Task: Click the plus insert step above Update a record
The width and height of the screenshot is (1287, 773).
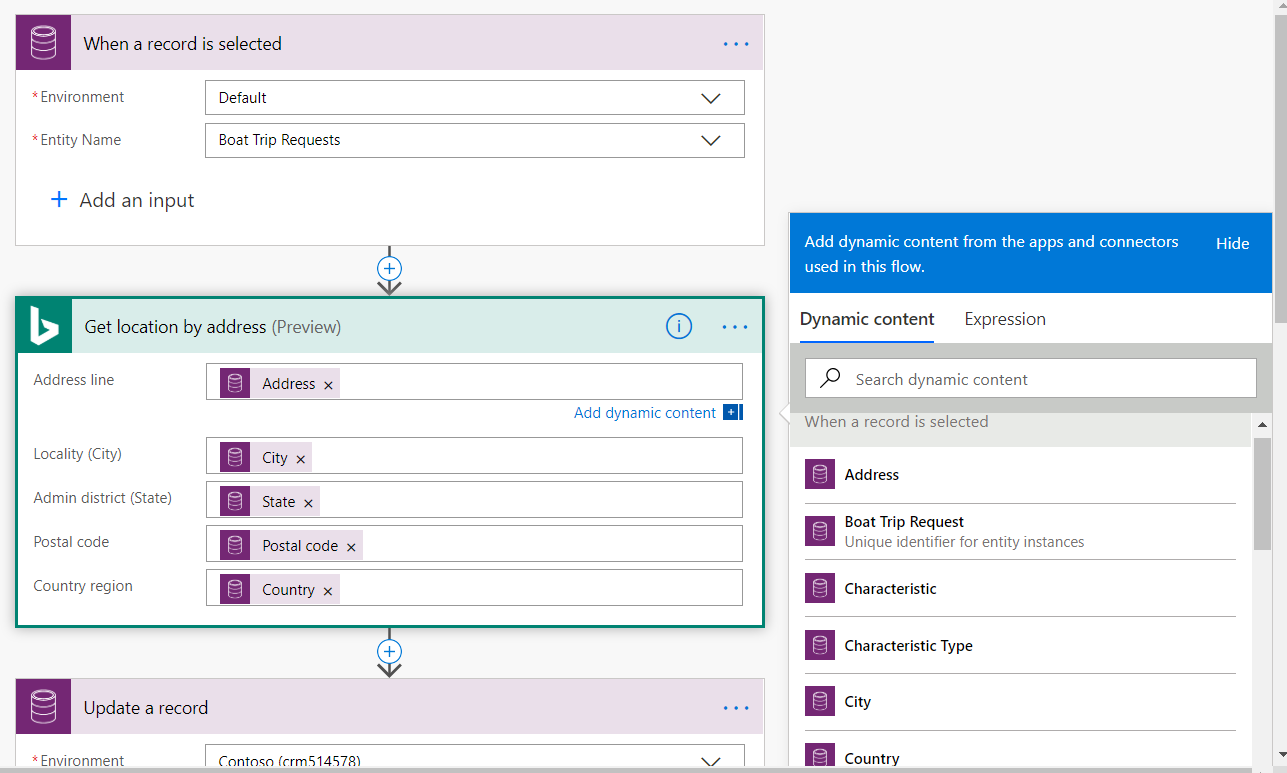Action: [x=389, y=651]
